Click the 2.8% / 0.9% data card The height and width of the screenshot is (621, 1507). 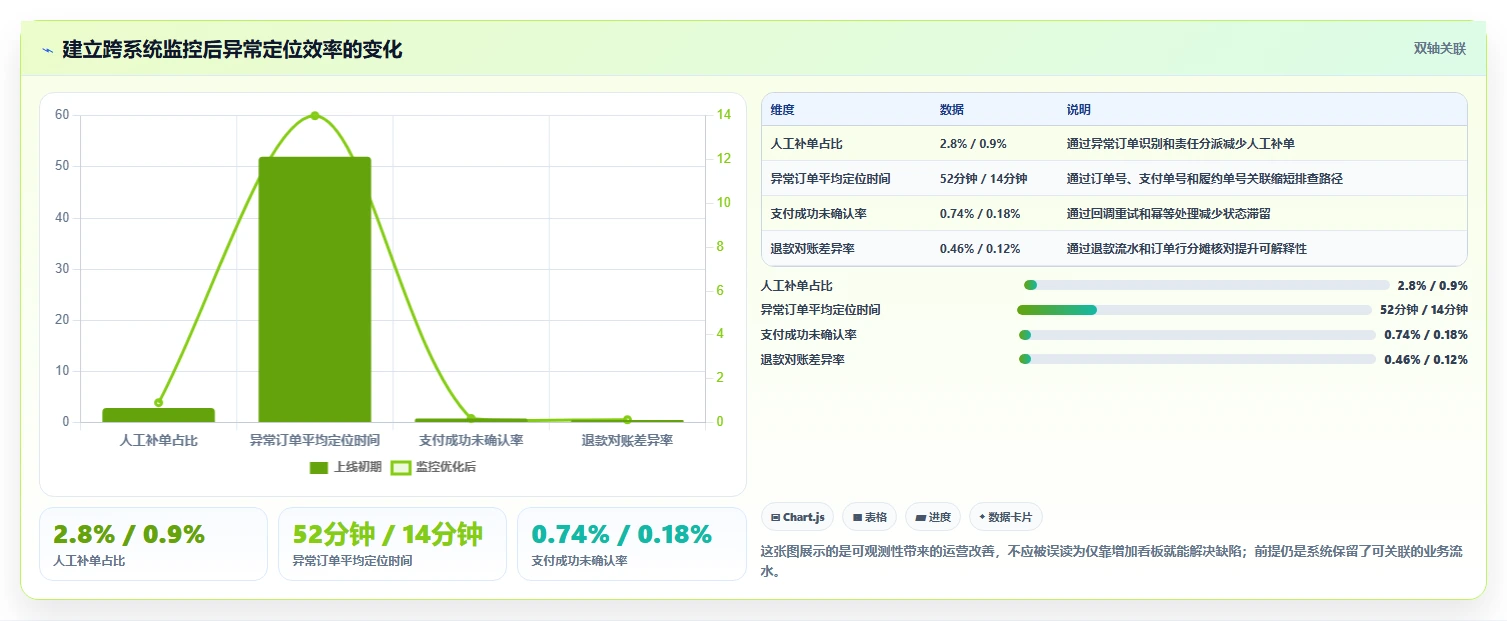pos(153,544)
